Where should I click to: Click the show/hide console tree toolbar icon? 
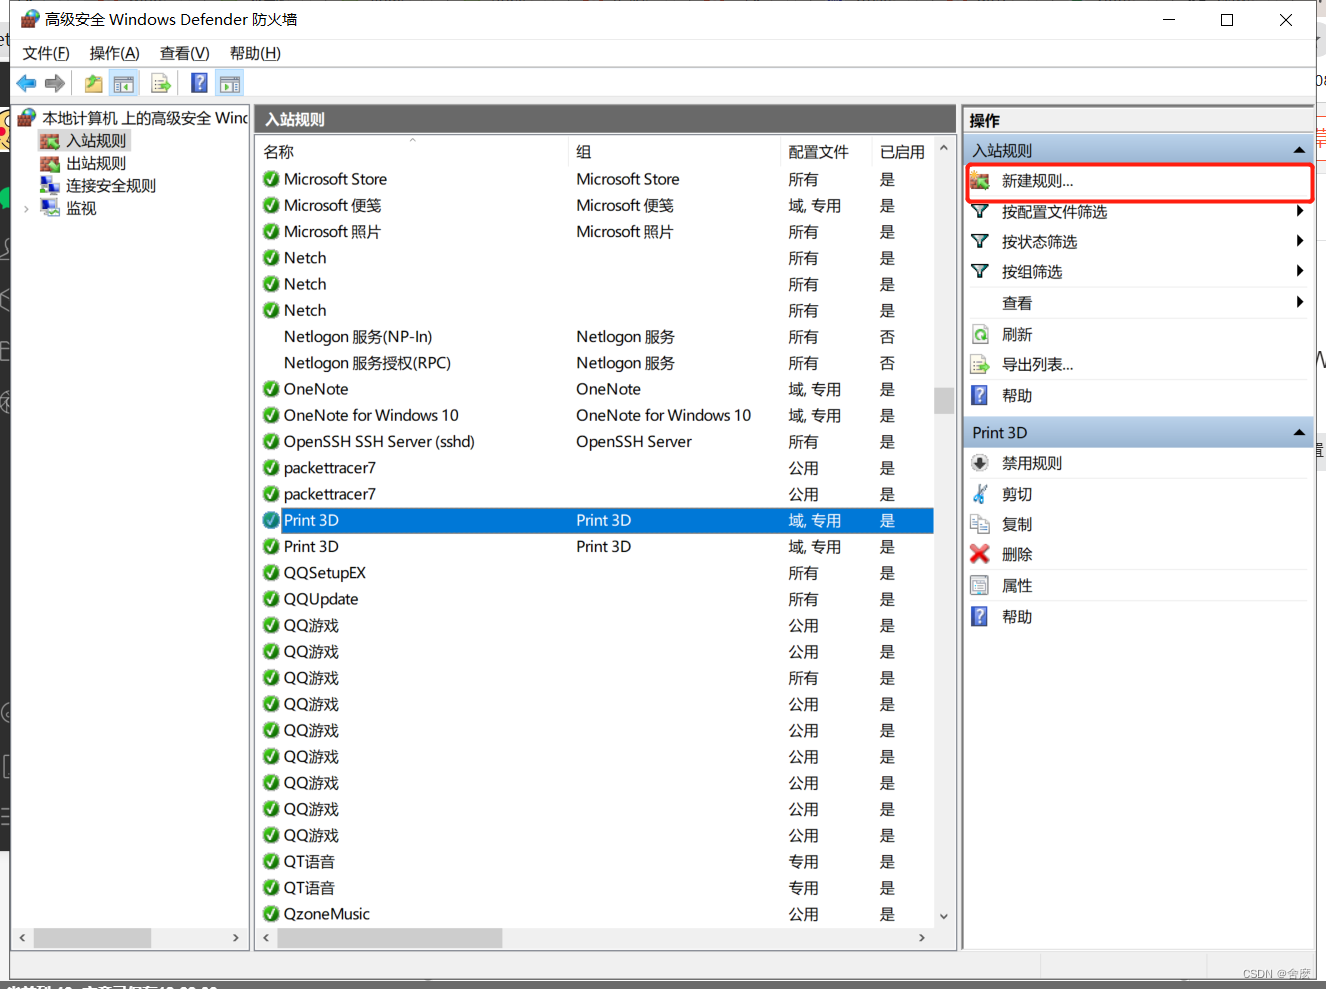pyautogui.click(x=124, y=84)
